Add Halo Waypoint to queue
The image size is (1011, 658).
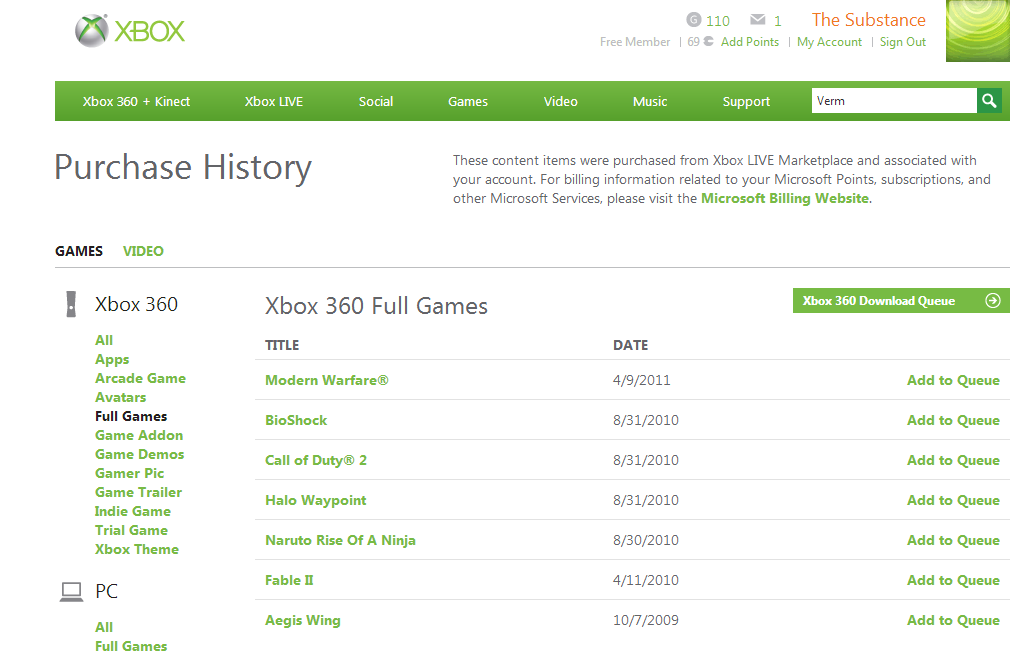(953, 500)
